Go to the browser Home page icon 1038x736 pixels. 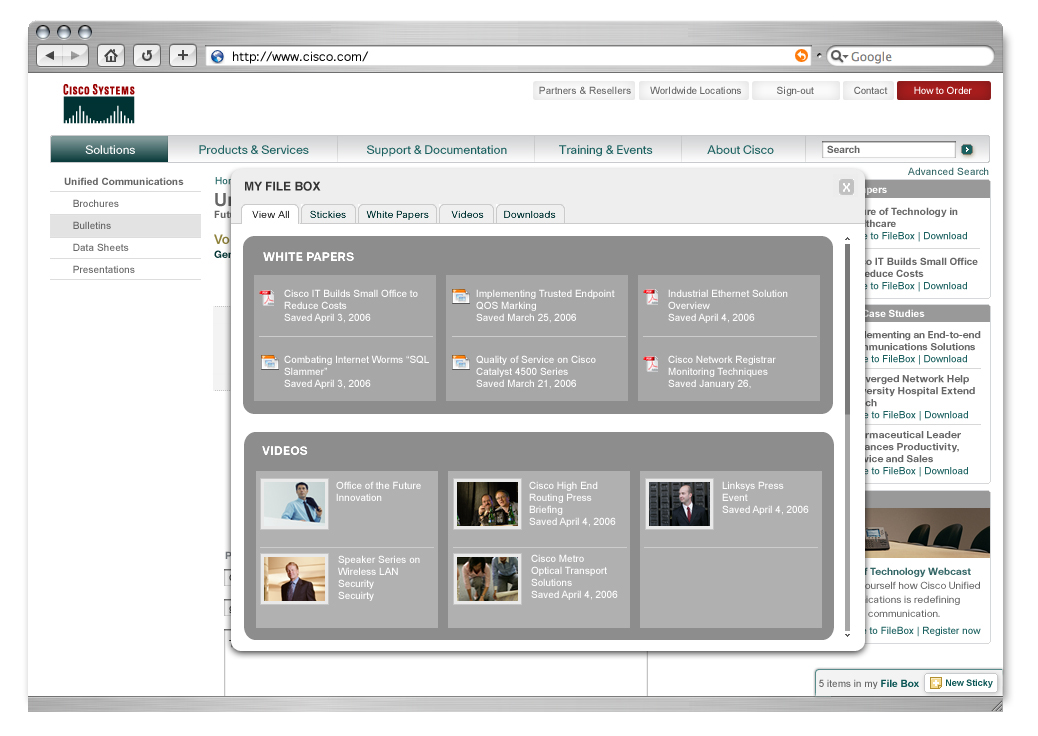(x=111, y=56)
